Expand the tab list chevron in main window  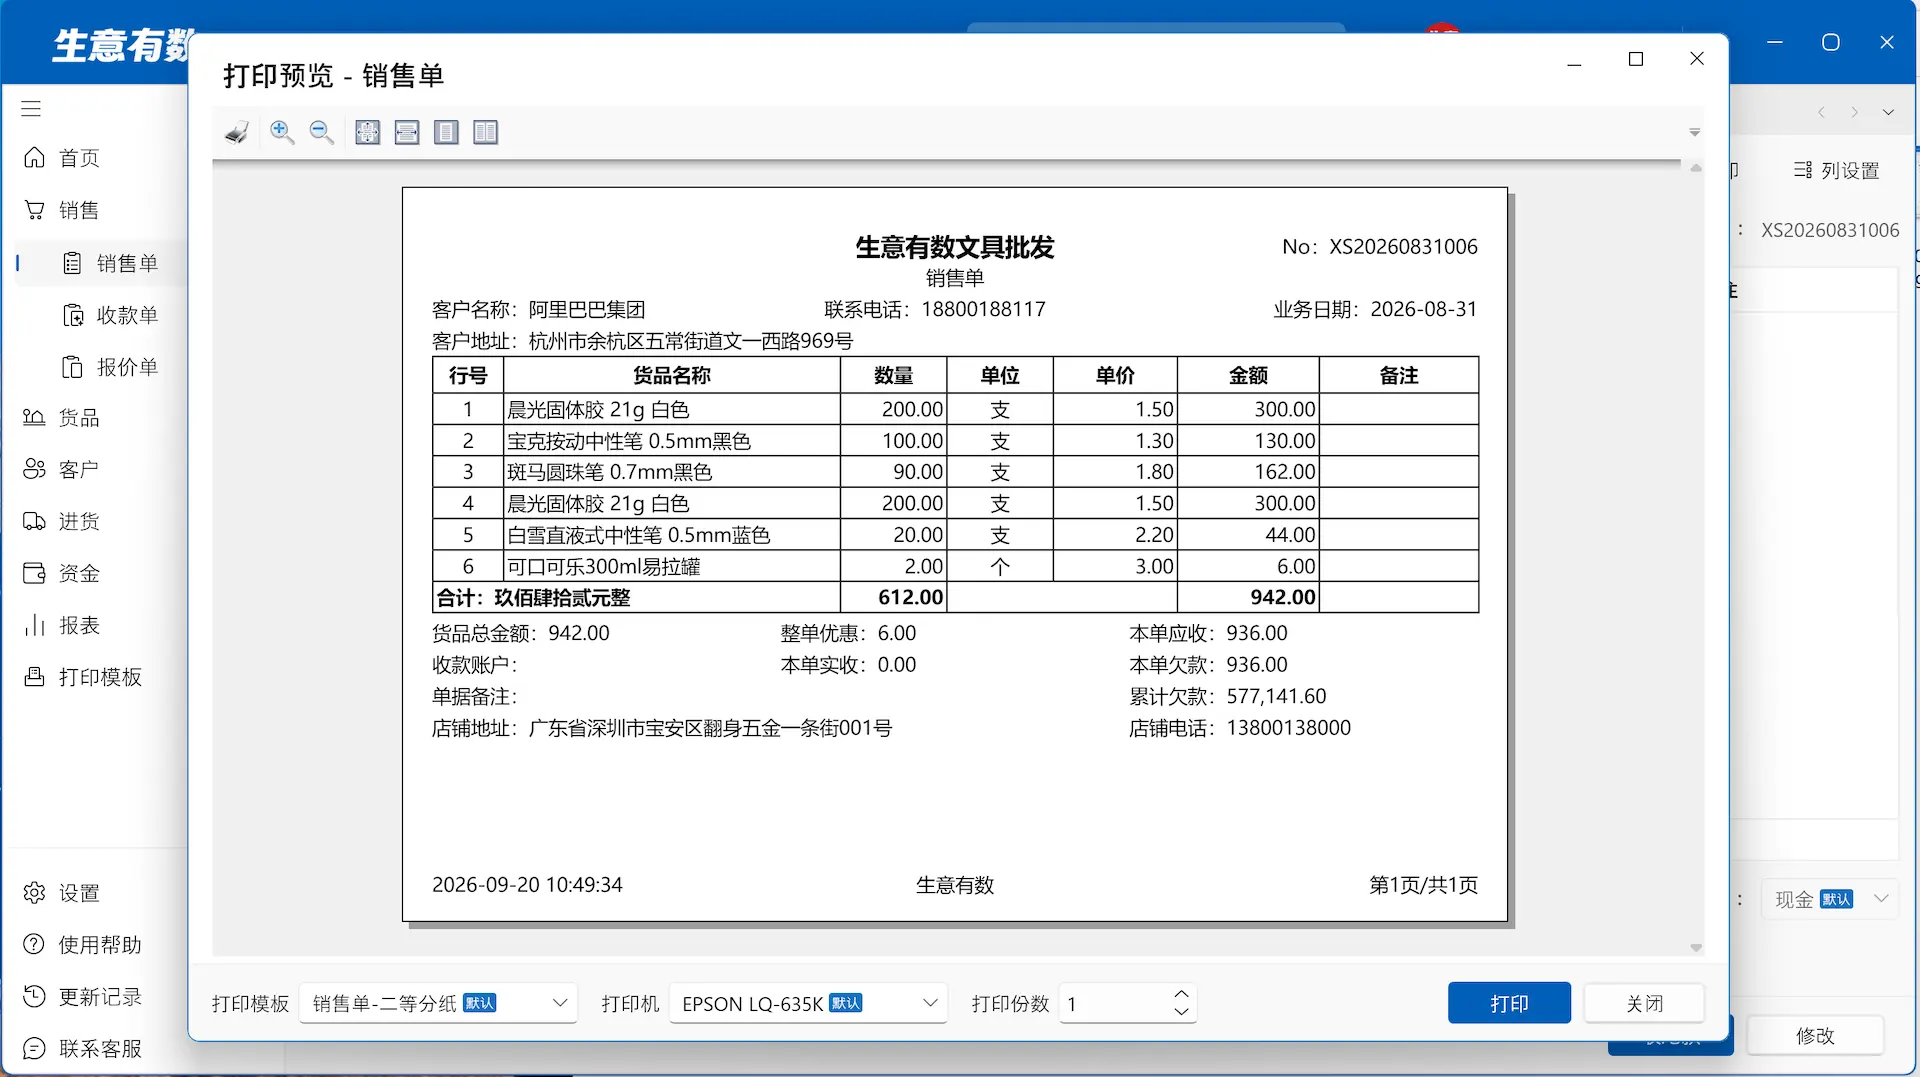tap(1888, 112)
